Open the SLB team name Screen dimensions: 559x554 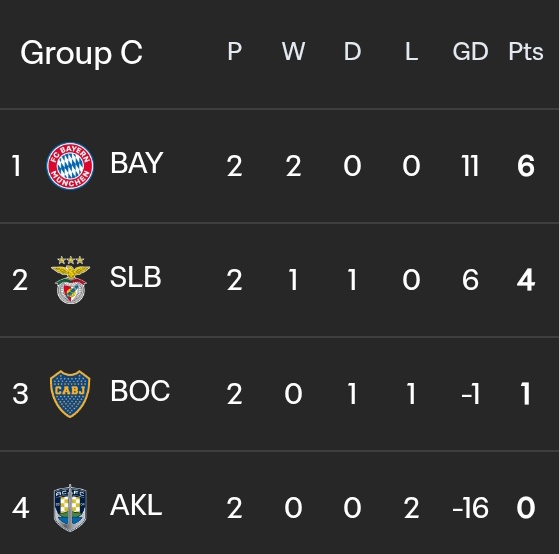[135, 277]
